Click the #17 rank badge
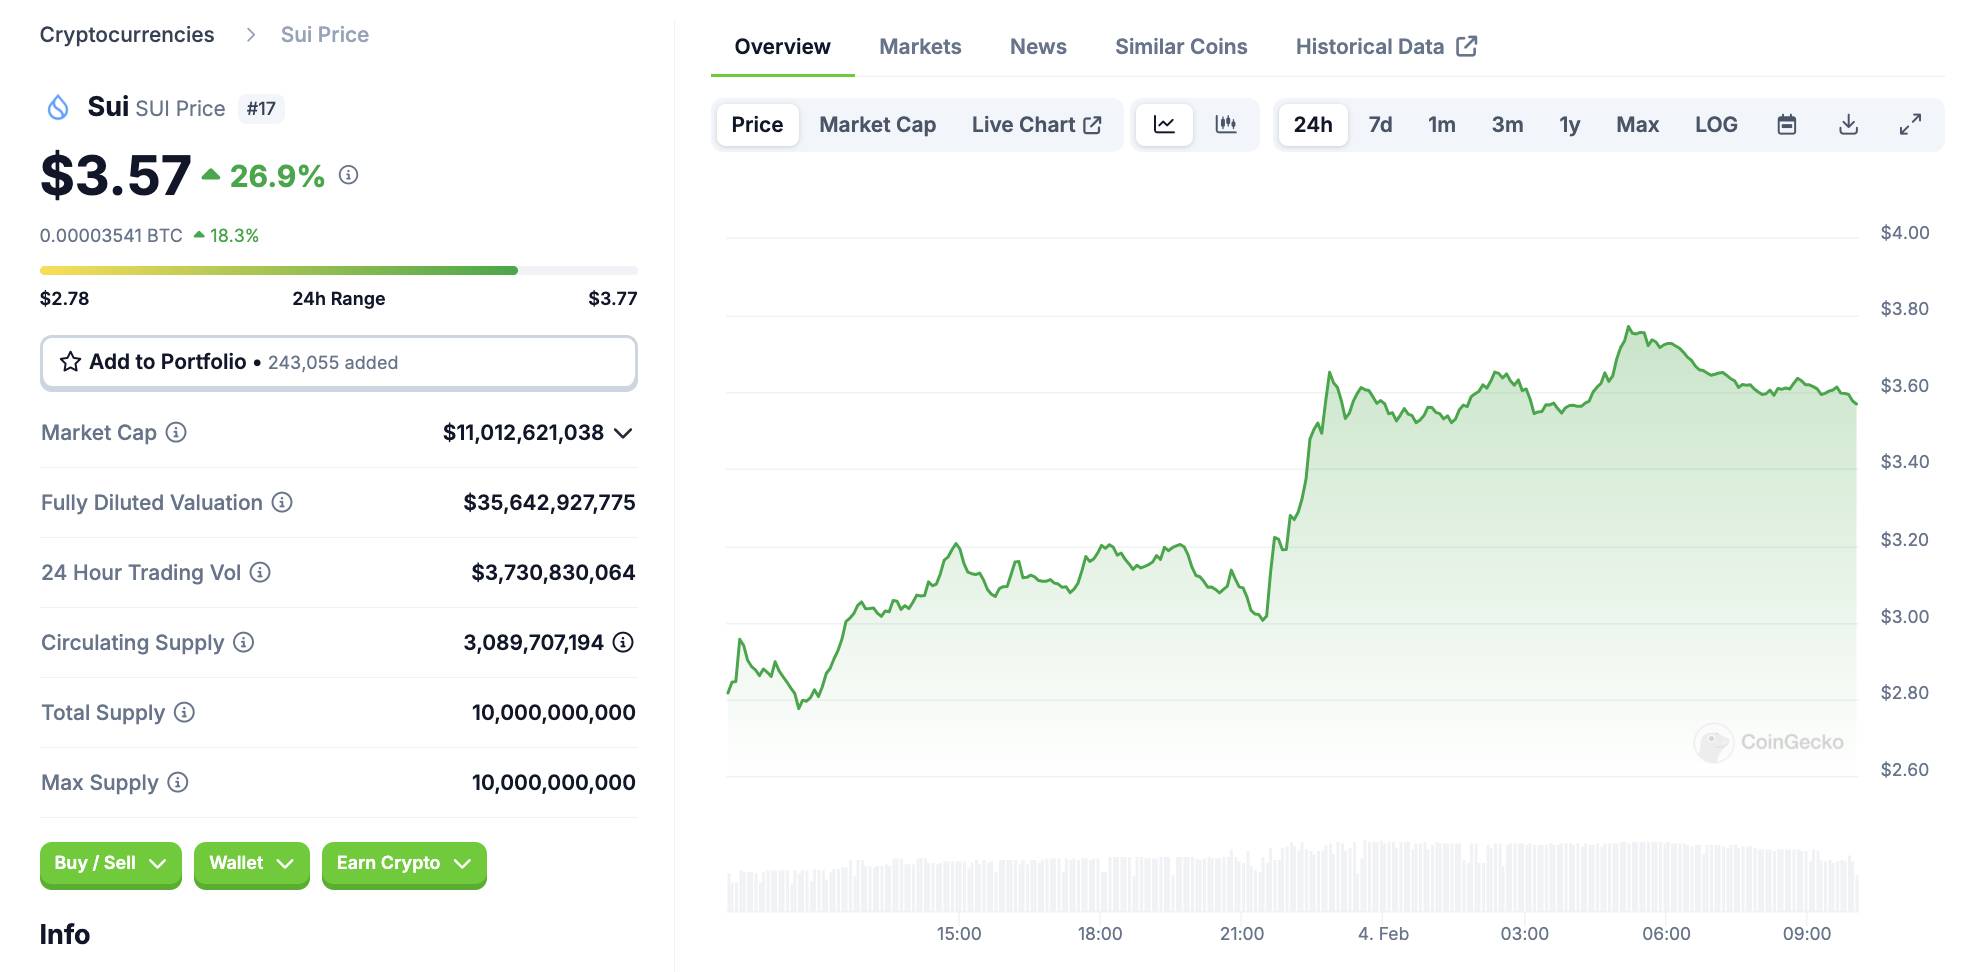Screen dimensions: 1986x972 [x=261, y=108]
